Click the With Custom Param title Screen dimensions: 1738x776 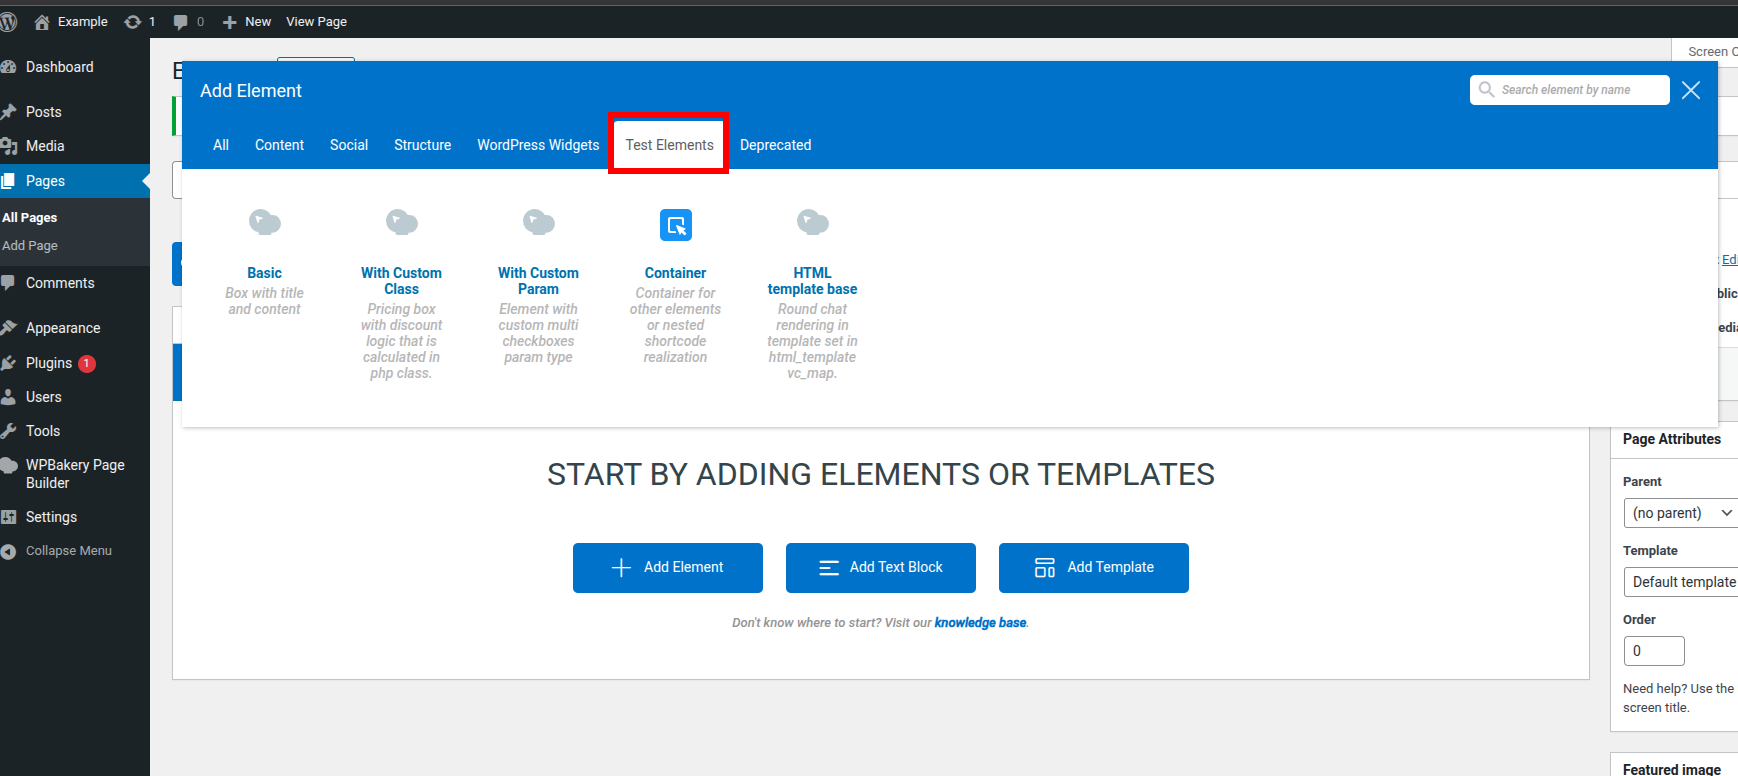click(x=538, y=281)
